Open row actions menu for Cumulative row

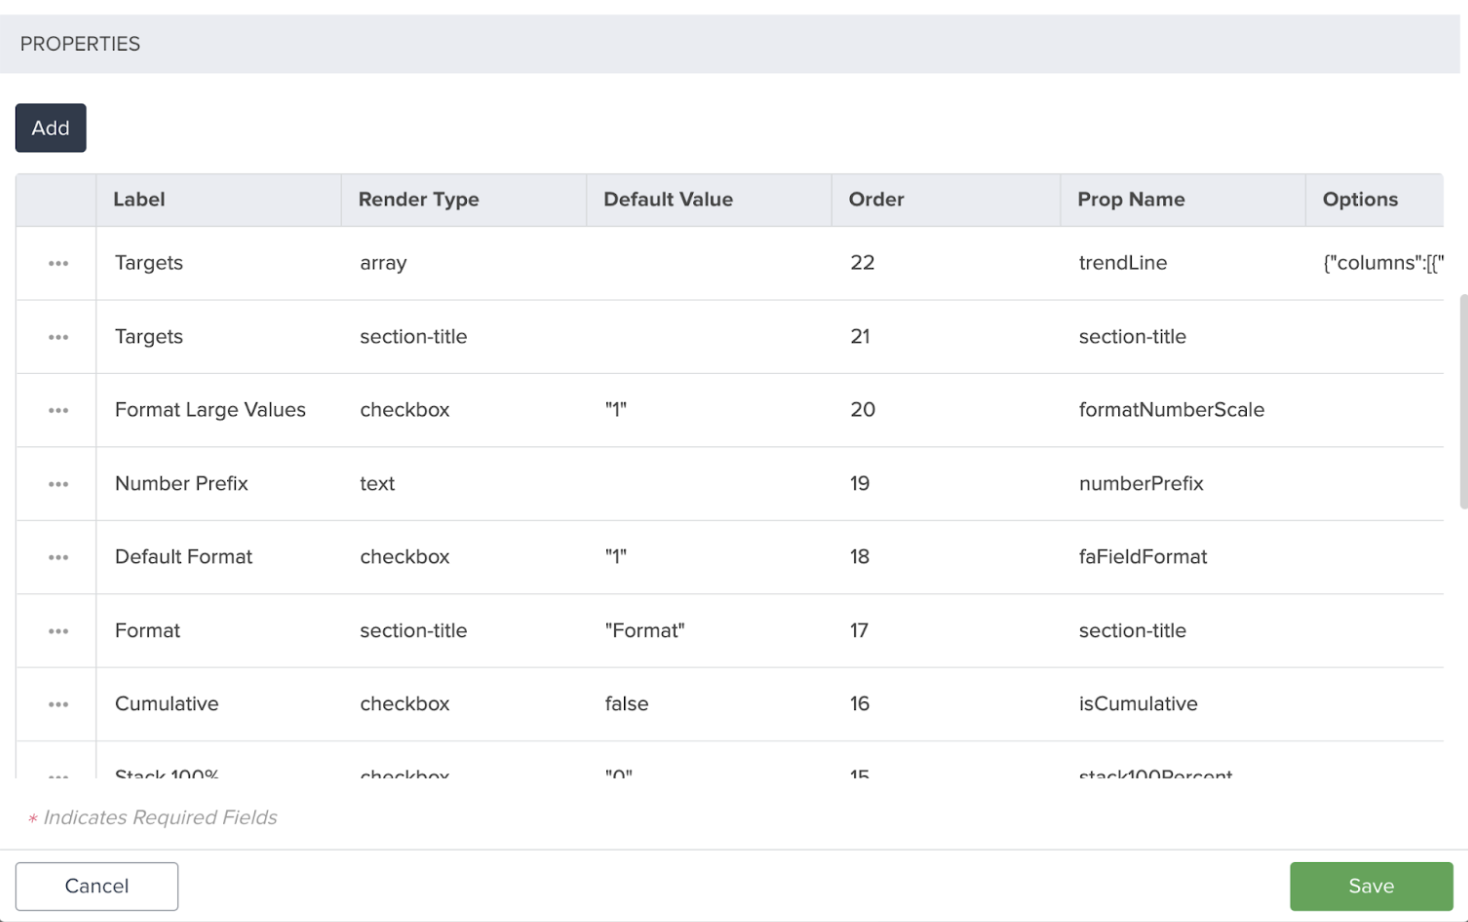click(x=58, y=704)
